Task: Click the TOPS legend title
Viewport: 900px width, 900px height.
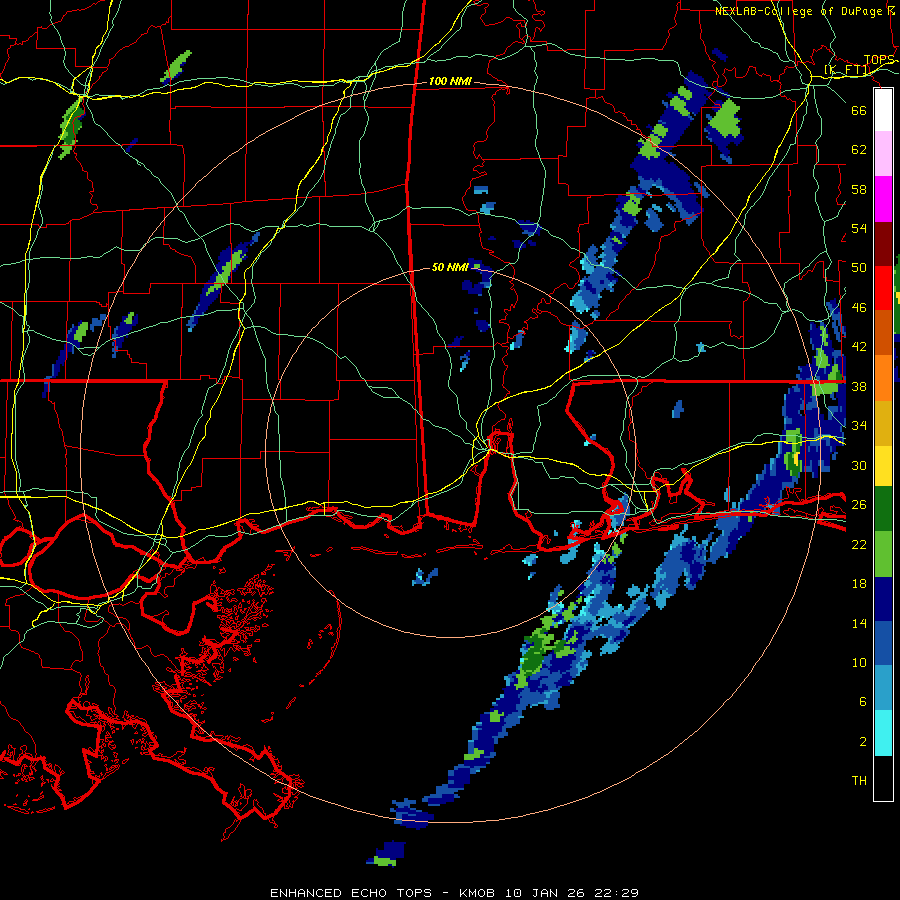Action: [x=879, y=60]
